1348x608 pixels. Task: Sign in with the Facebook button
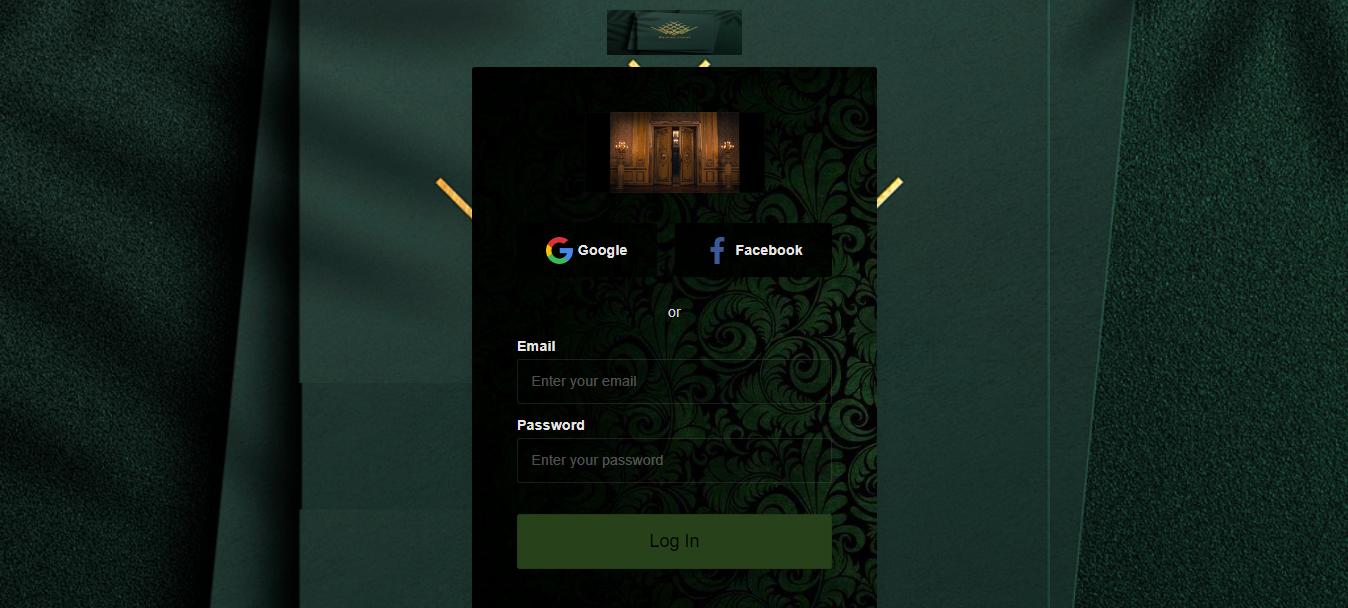(753, 250)
